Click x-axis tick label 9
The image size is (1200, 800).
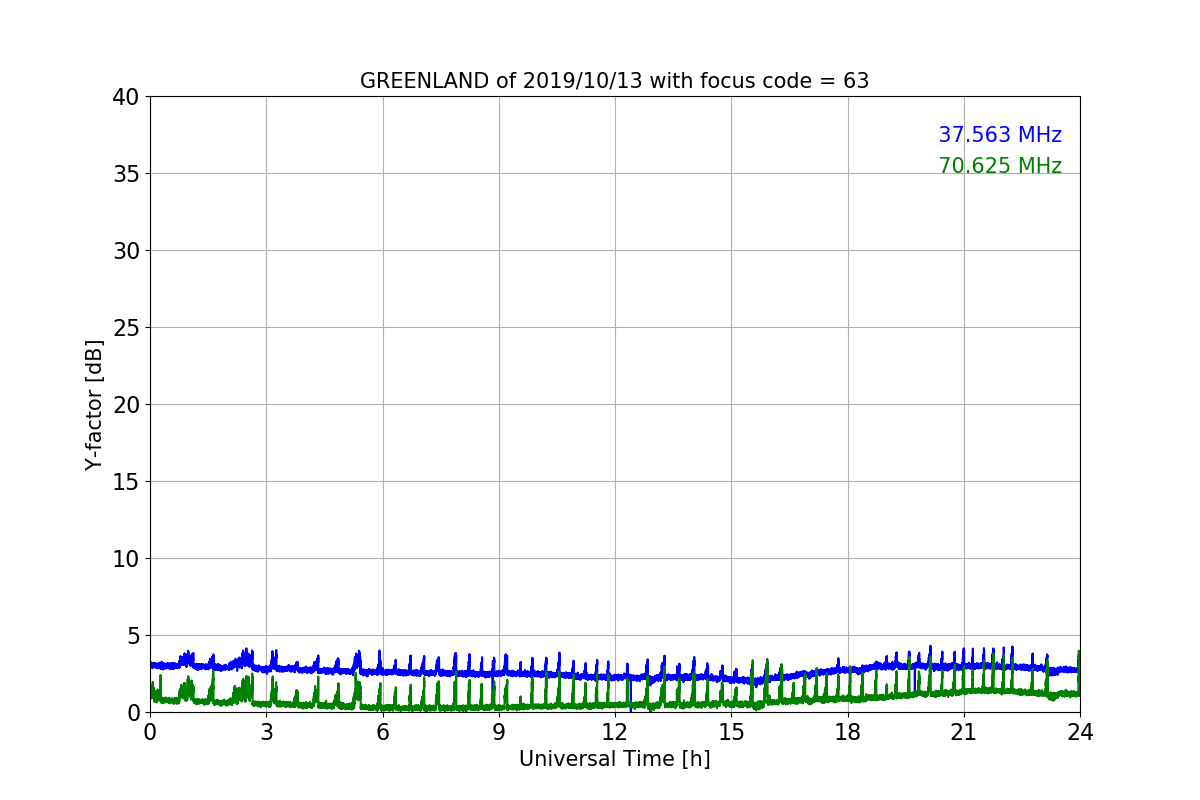(x=499, y=732)
